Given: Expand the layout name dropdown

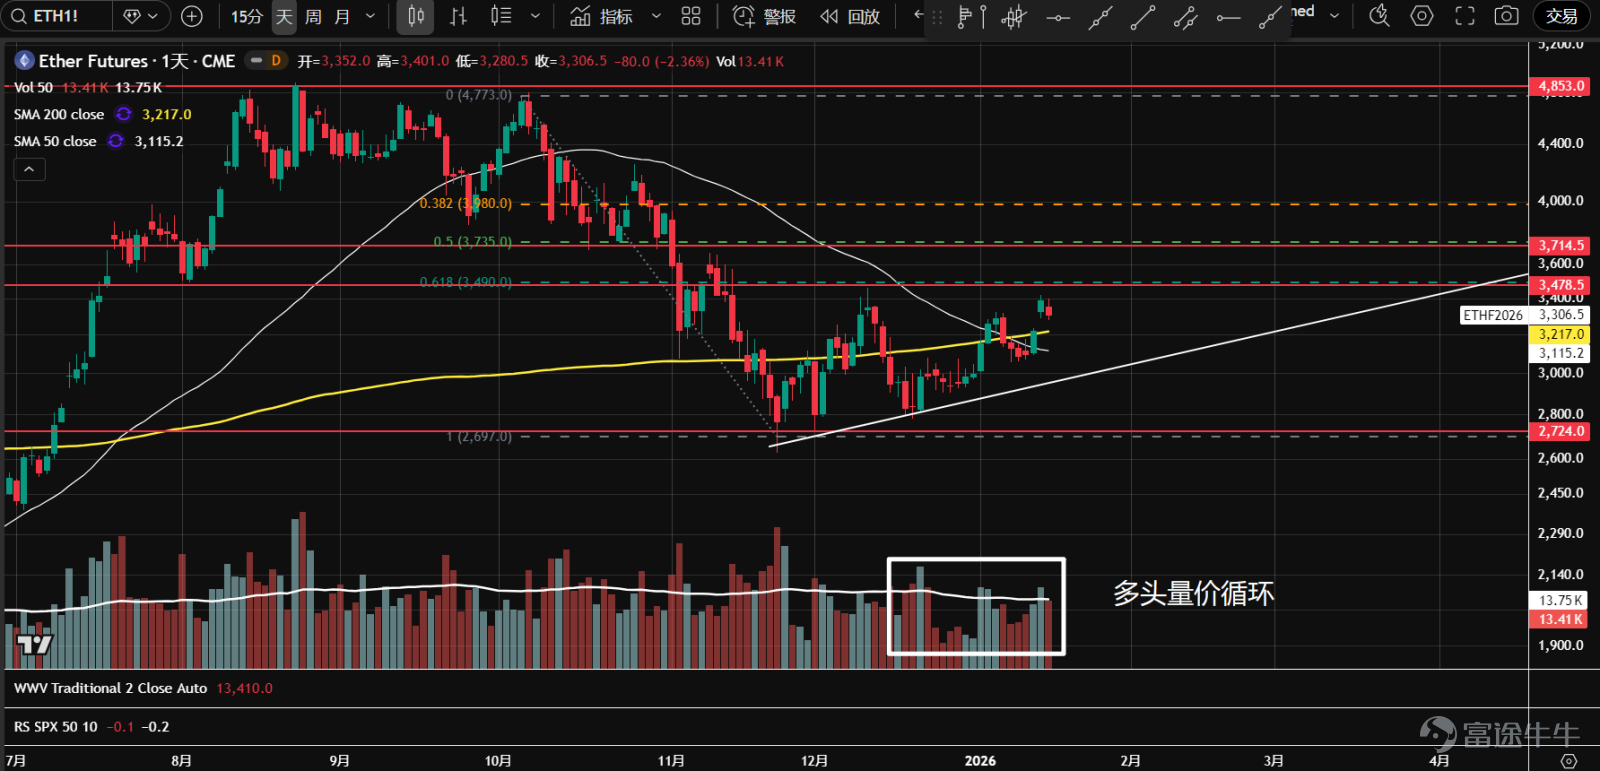Looking at the screenshot, I should pos(1334,15).
